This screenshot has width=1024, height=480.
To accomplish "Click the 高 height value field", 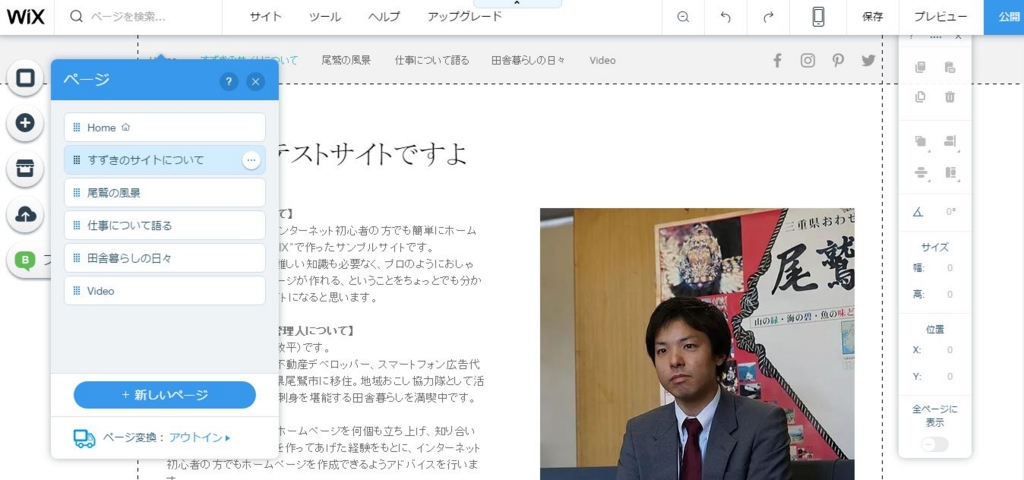I will coord(950,295).
